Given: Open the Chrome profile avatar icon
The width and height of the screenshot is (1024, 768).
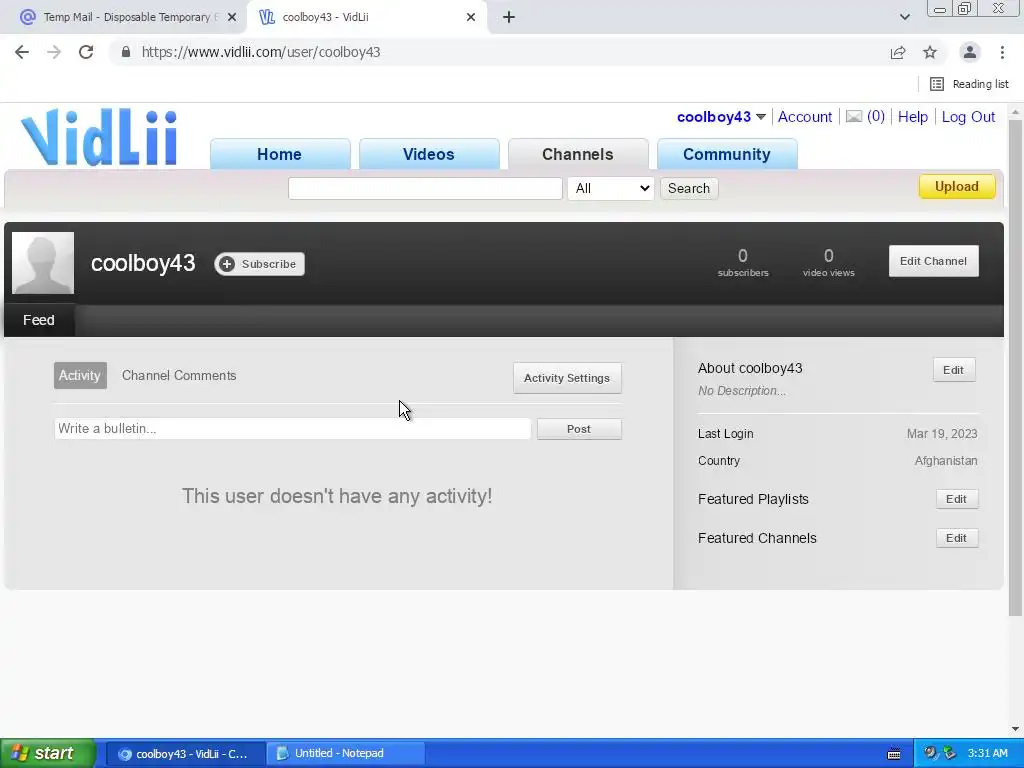Looking at the screenshot, I should [x=970, y=52].
